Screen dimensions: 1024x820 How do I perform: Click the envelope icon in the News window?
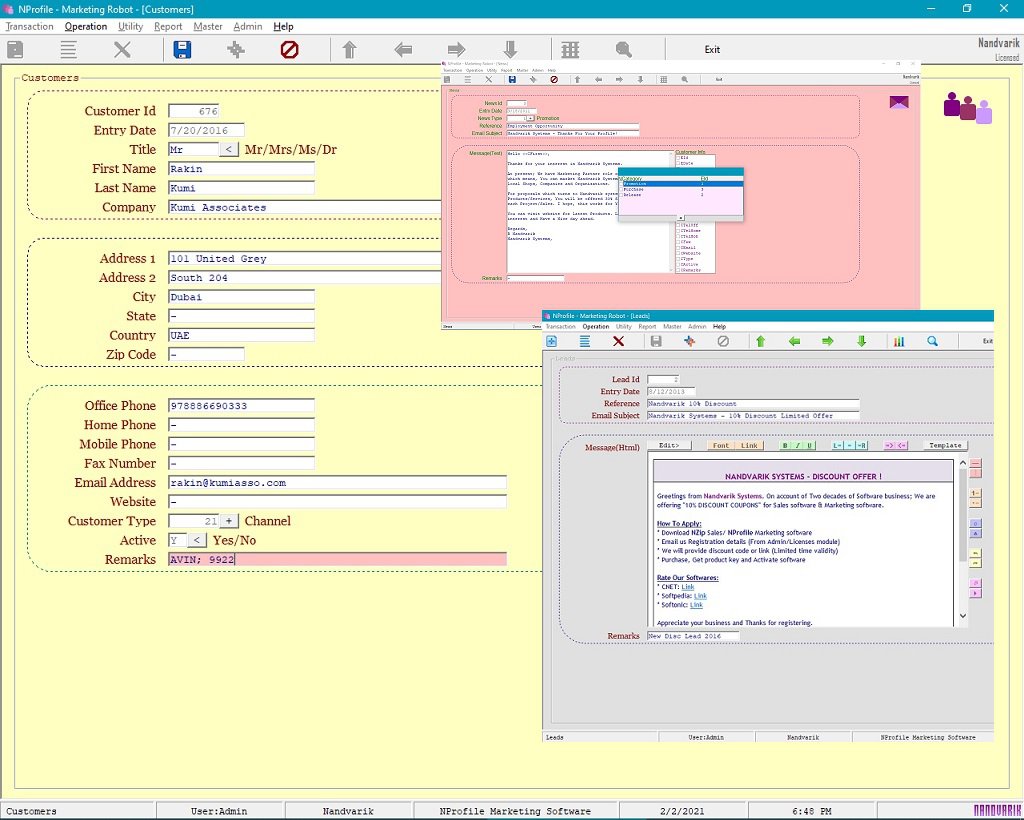click(899, 102)
